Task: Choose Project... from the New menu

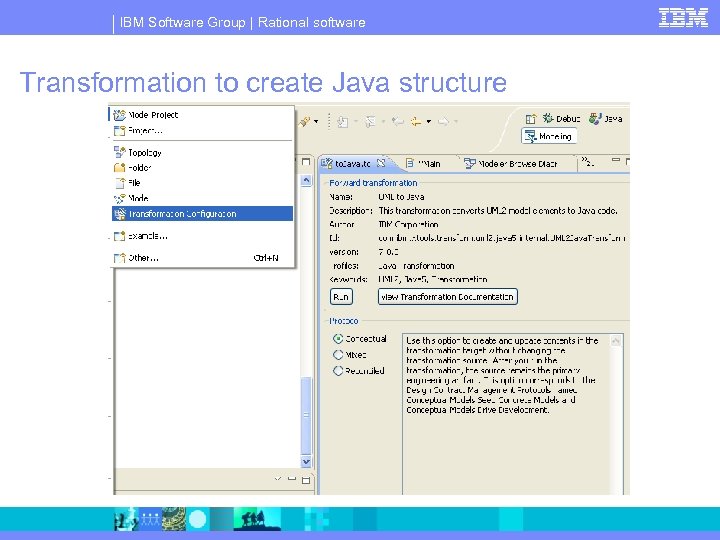Action: 202,131
